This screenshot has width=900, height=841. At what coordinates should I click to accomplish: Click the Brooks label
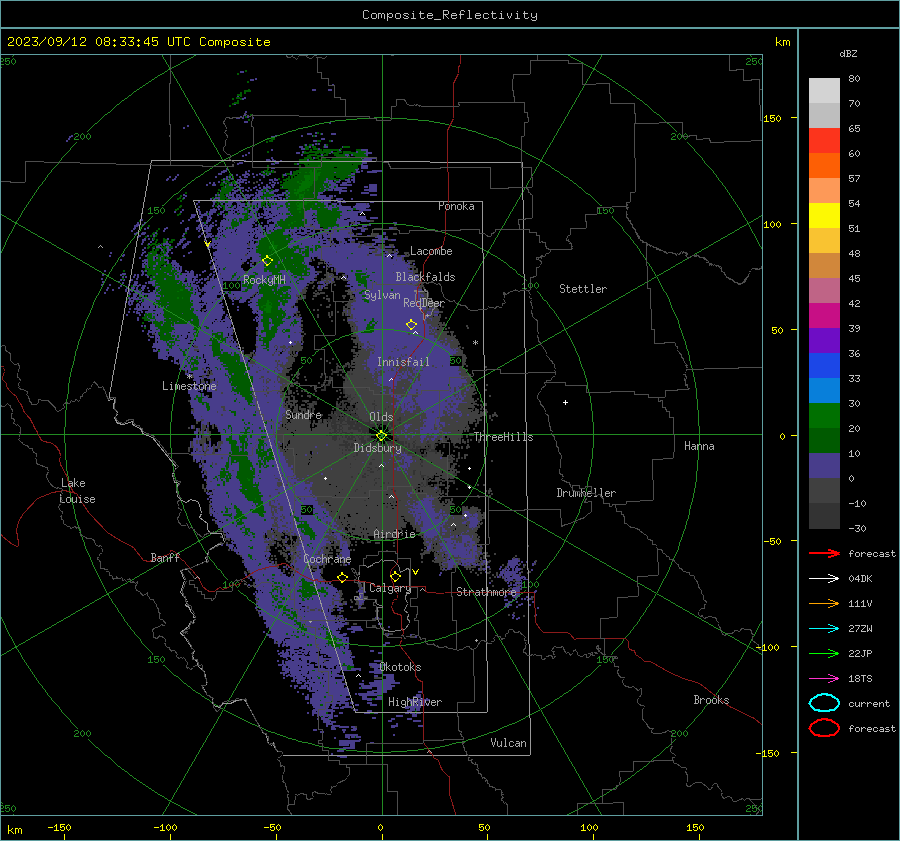click(x=711, y=700)
